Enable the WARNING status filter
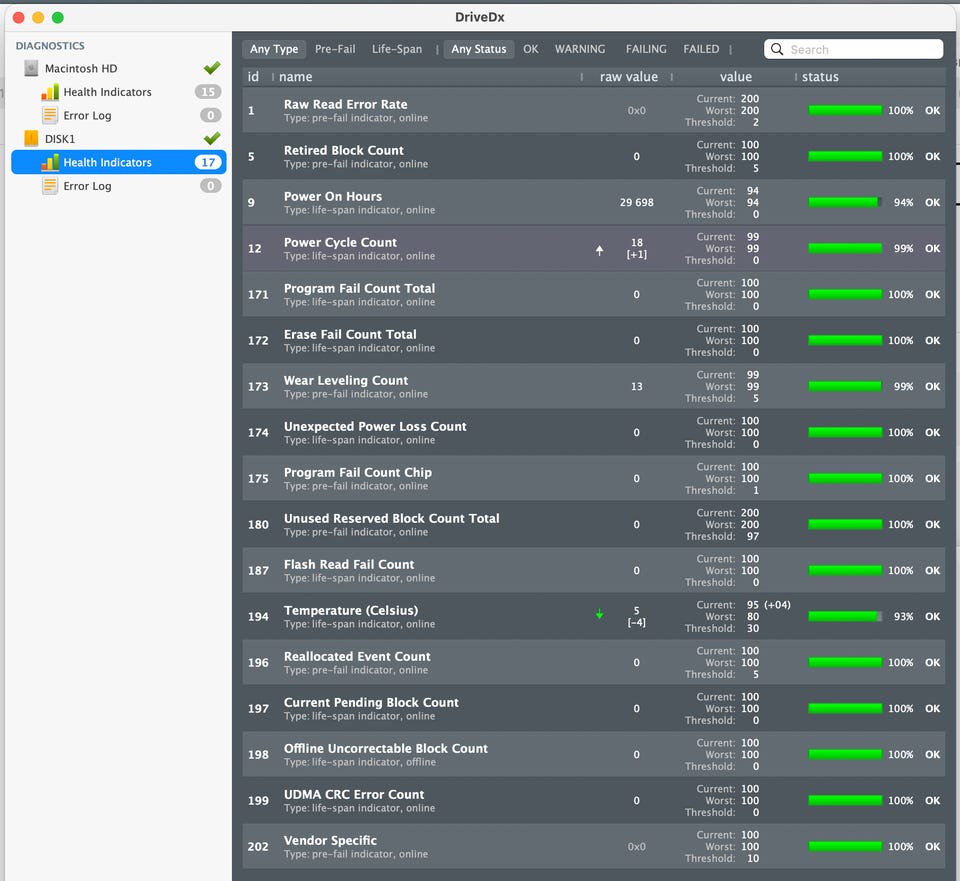The height and width of the screenshot is (881, 960). coord(580,49)
